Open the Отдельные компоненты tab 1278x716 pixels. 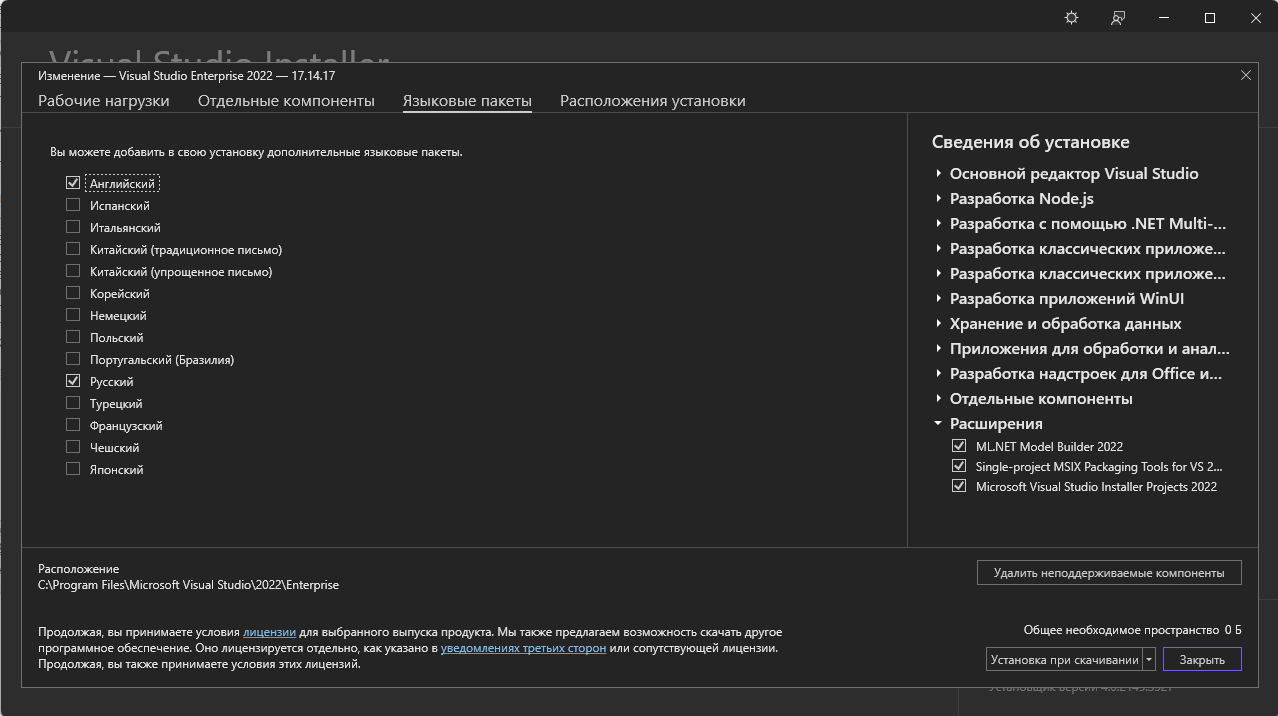(x=286, y=101)
